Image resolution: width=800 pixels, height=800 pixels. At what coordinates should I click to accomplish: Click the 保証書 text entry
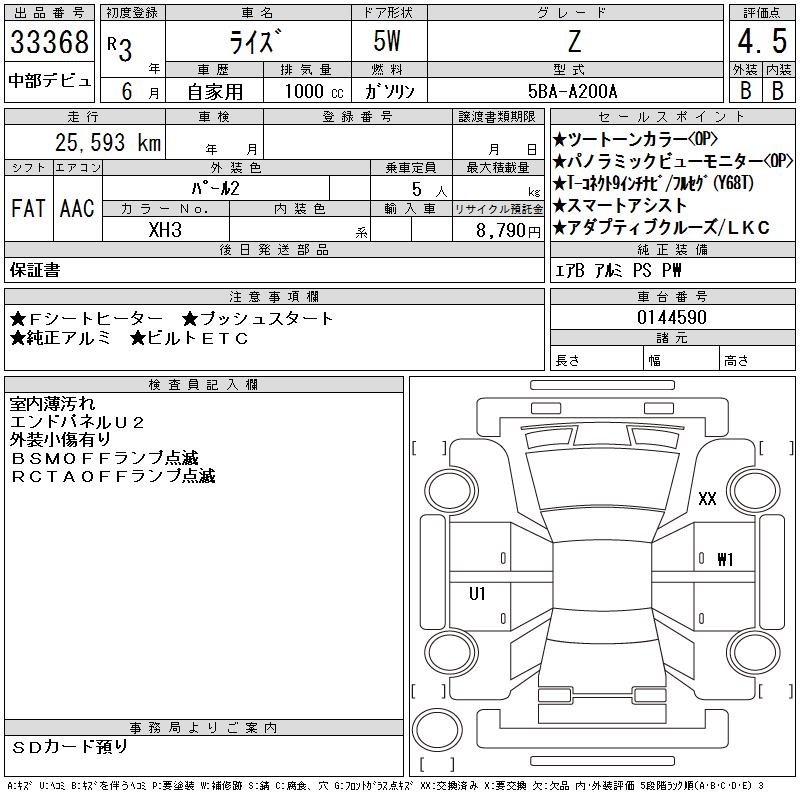click(35, 270)
